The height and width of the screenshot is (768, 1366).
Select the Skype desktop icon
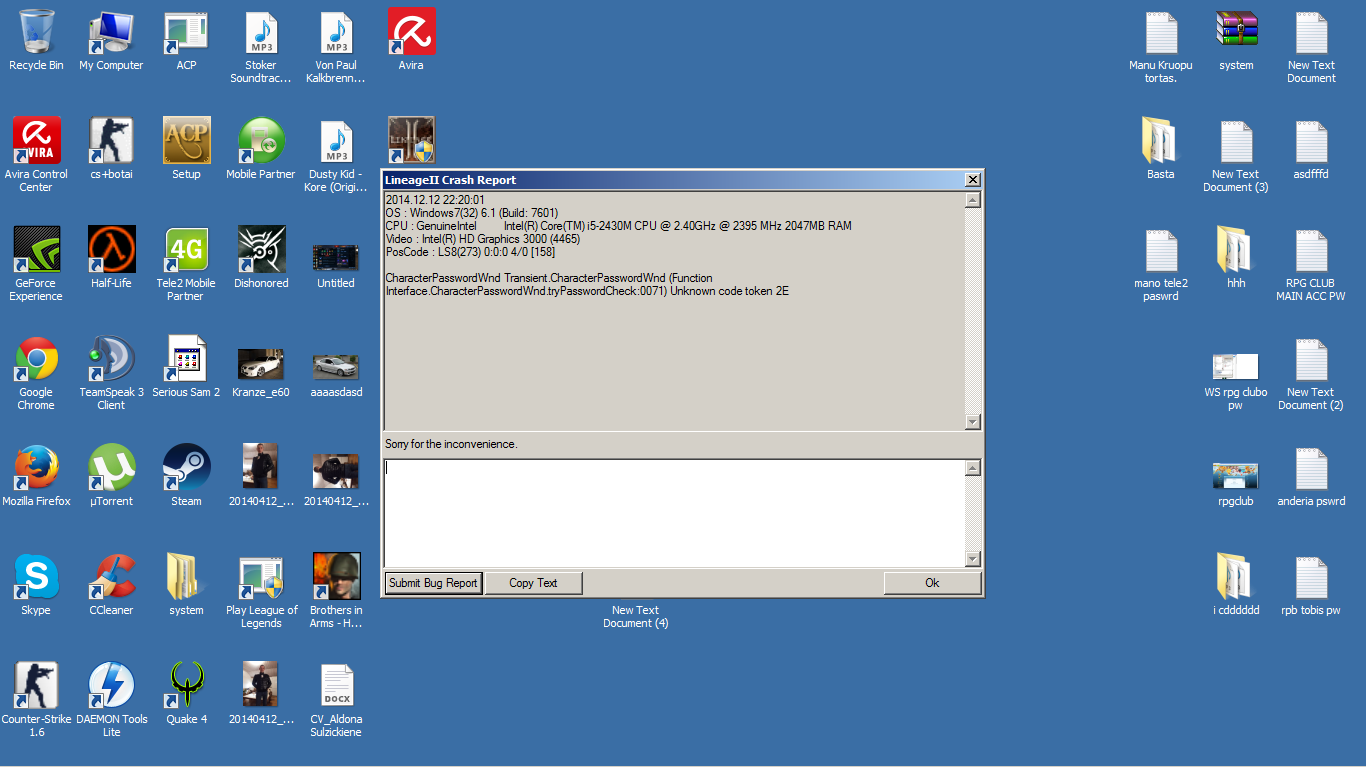point(36,586)
